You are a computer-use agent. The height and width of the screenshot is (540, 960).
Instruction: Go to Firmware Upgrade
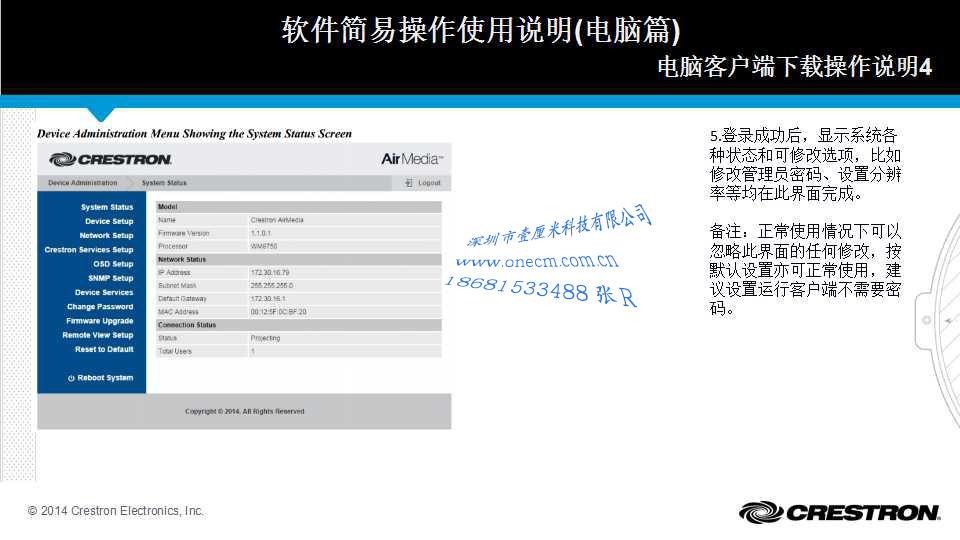pyautogui.click(x=100, y=321)
